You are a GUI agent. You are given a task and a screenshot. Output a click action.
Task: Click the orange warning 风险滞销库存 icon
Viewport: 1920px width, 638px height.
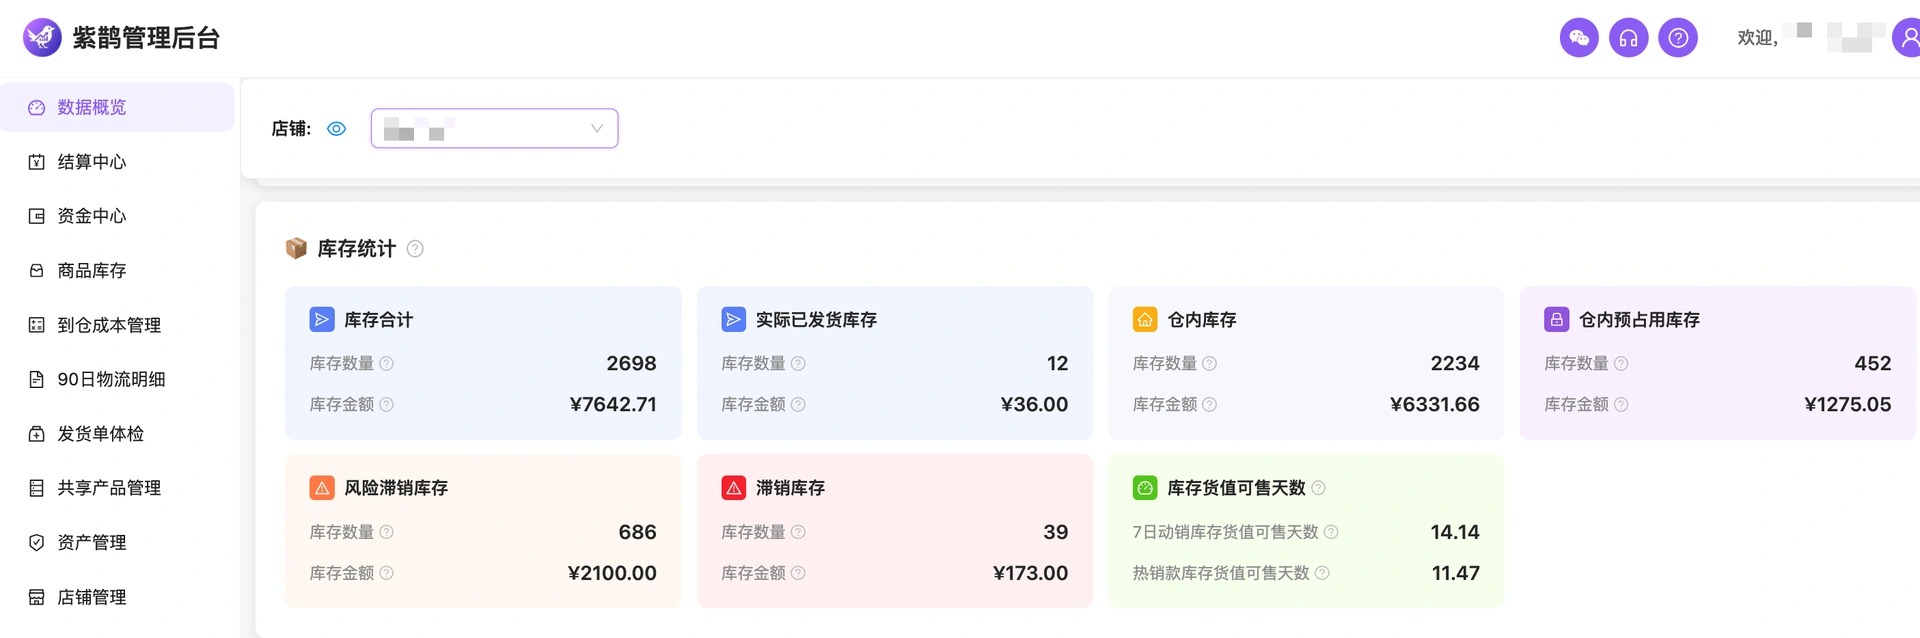click(x=322, y=488)
